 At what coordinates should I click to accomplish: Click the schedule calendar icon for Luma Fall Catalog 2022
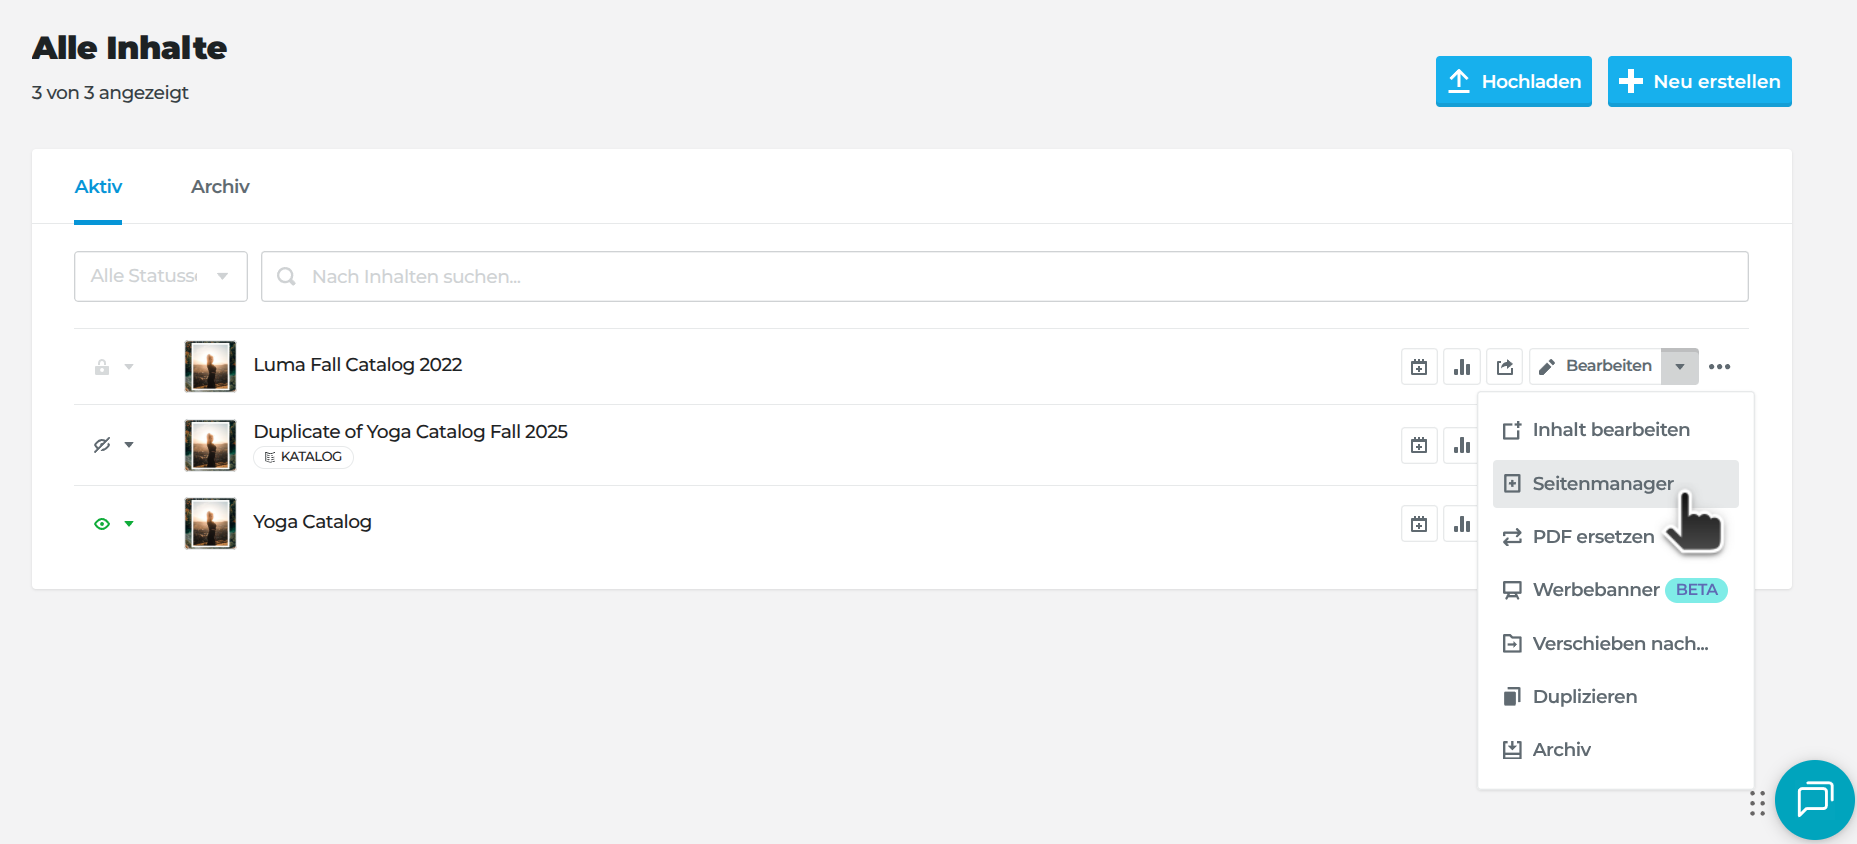click(x=1419, y=367)
